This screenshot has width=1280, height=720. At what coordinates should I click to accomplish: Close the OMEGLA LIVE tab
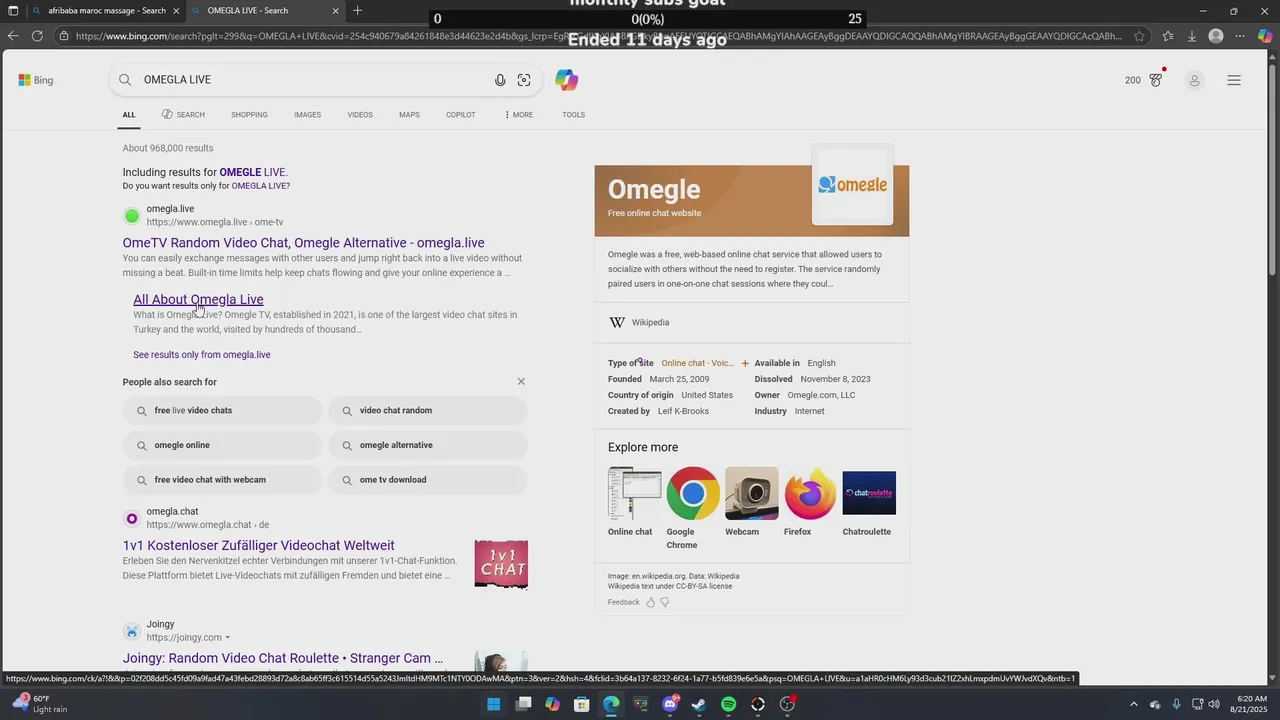tap(335, 11)
